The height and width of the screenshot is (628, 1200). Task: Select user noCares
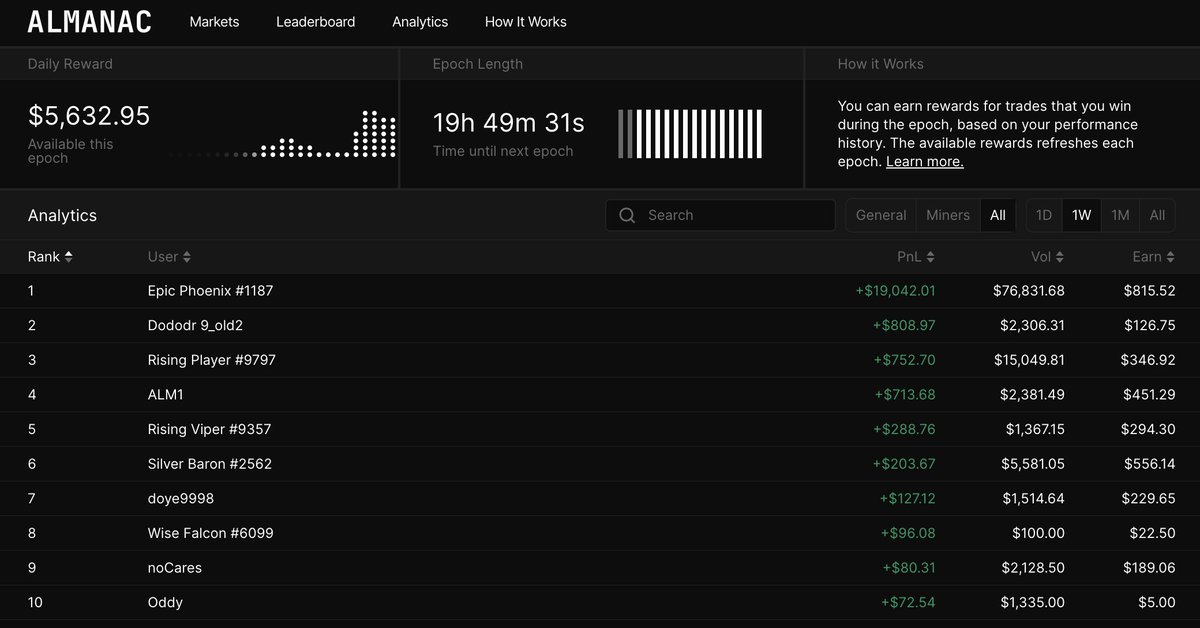[x=174, y=568]
